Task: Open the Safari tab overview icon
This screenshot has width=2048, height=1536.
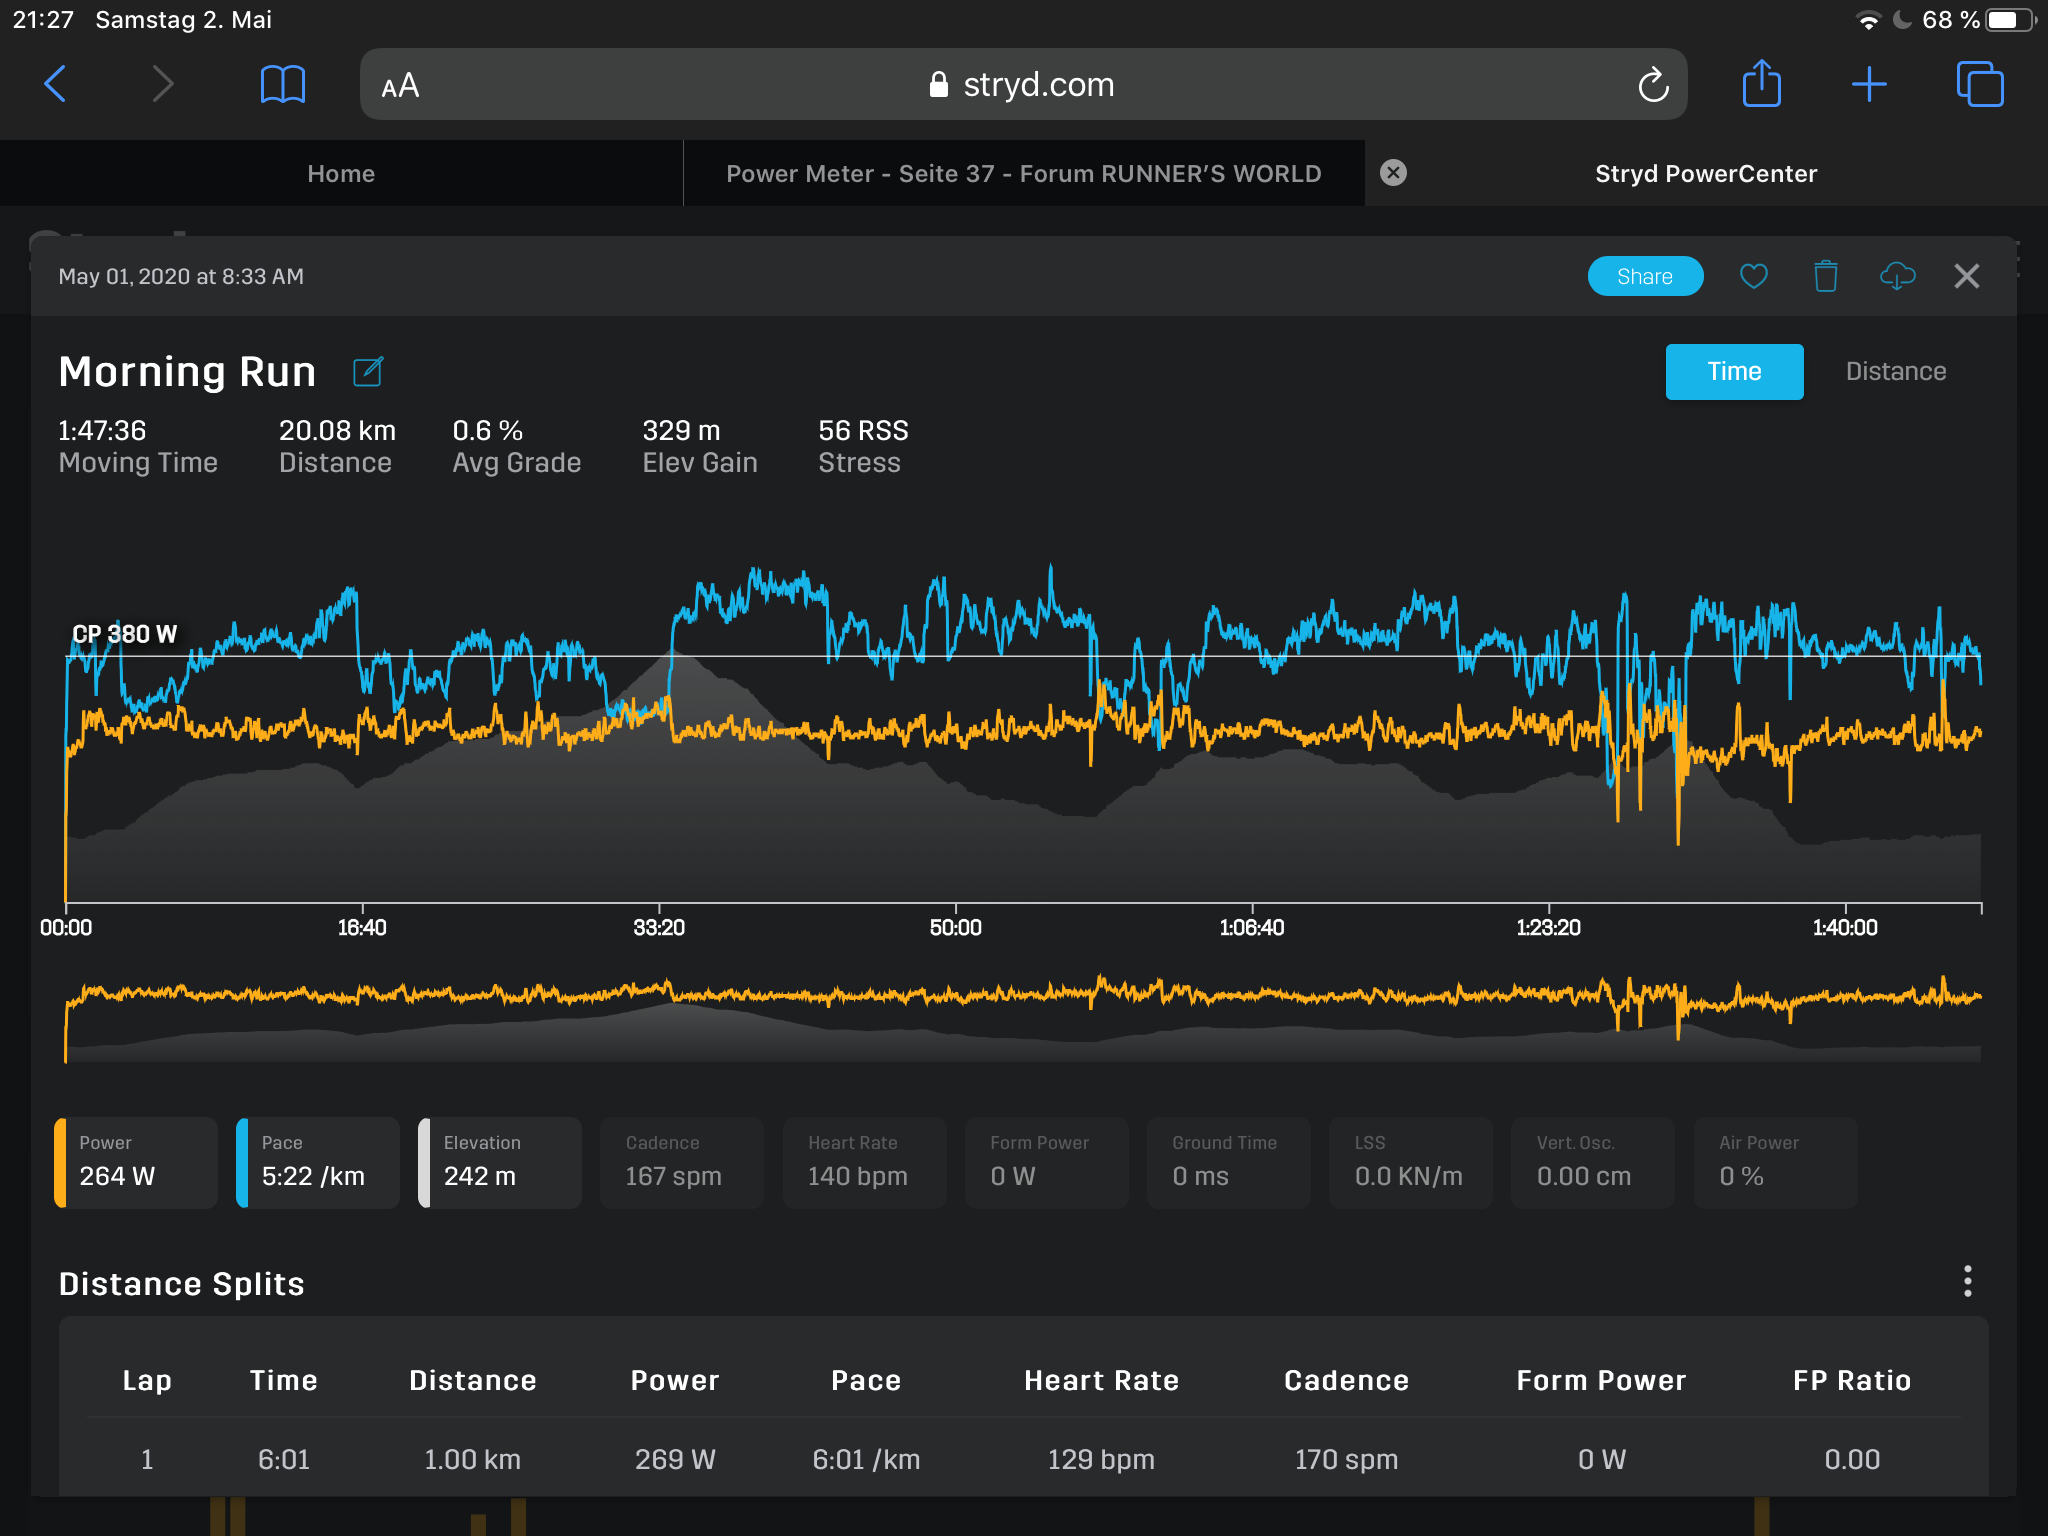Action: coord(1979,84)
